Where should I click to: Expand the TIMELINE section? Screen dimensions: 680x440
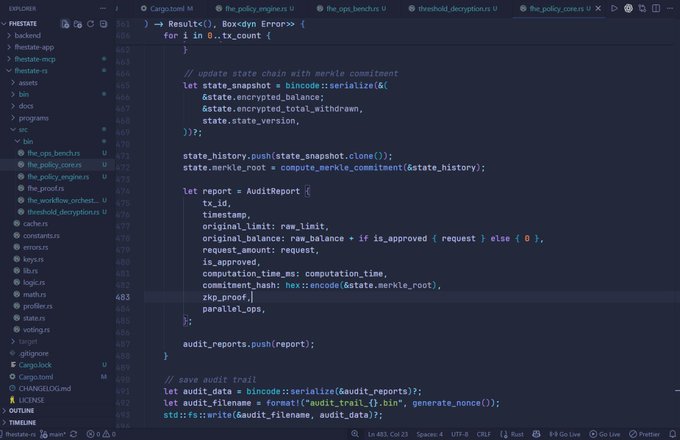22,422
